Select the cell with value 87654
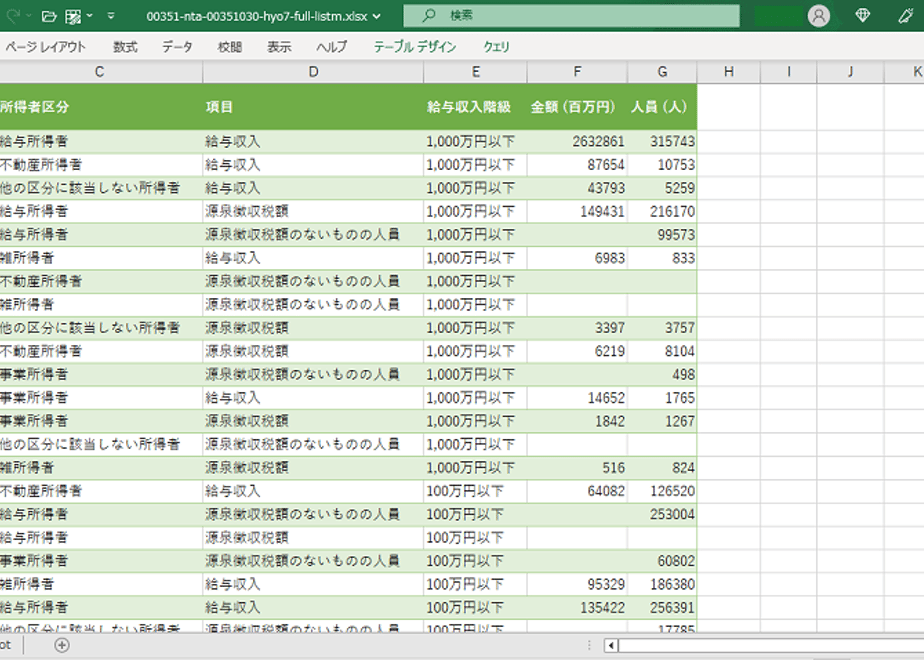 [578, 165]
